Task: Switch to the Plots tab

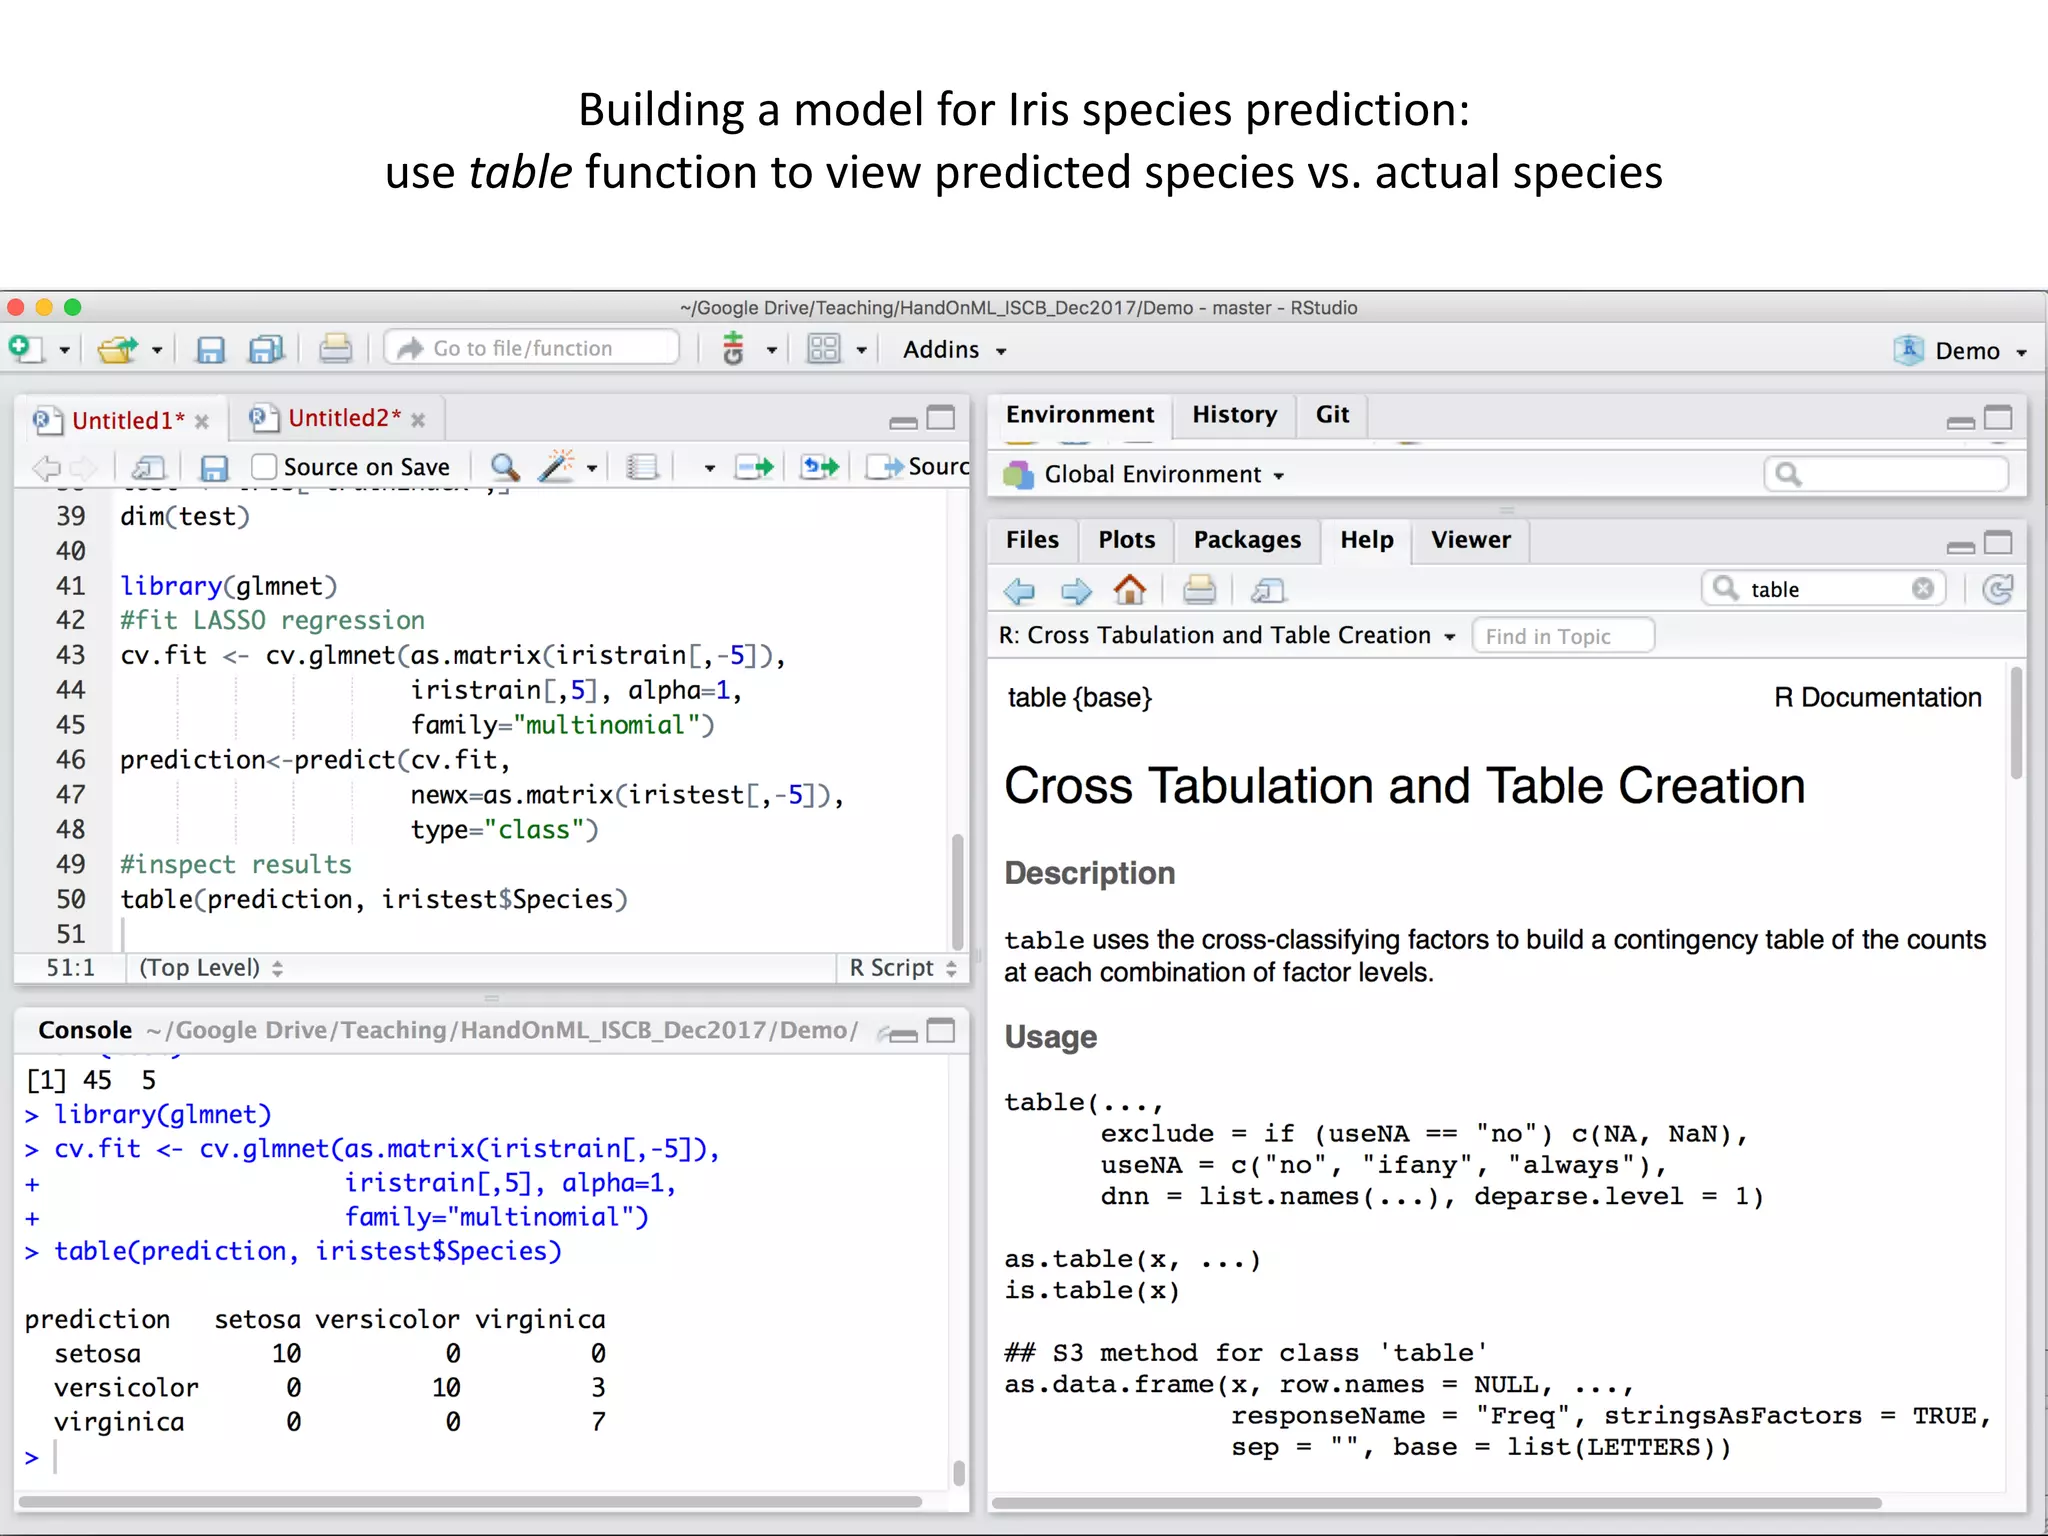Action: [1126, 540]
